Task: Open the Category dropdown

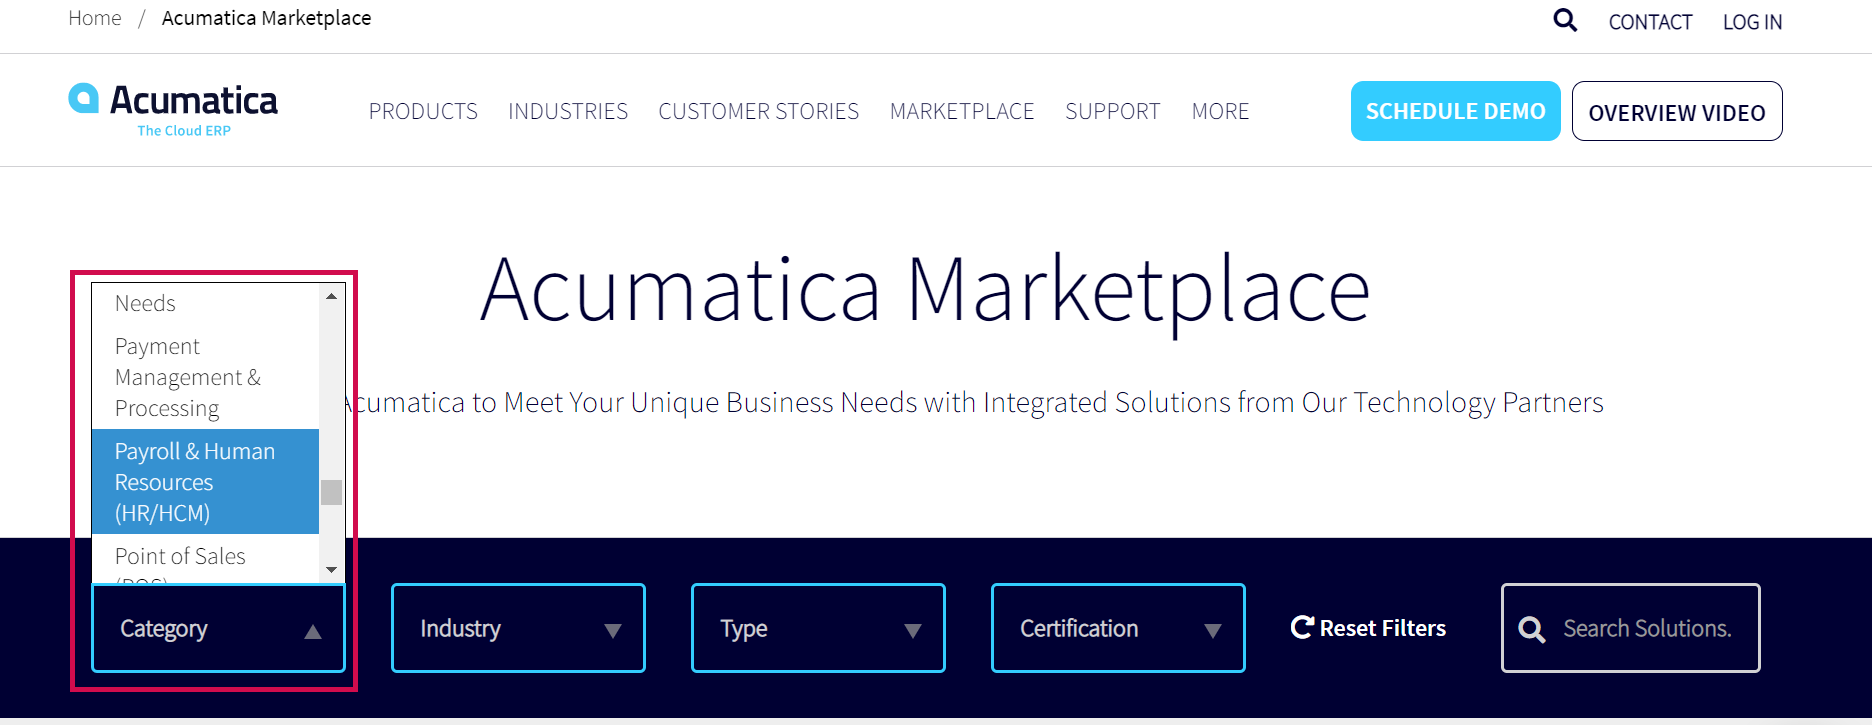Action: 218,628
